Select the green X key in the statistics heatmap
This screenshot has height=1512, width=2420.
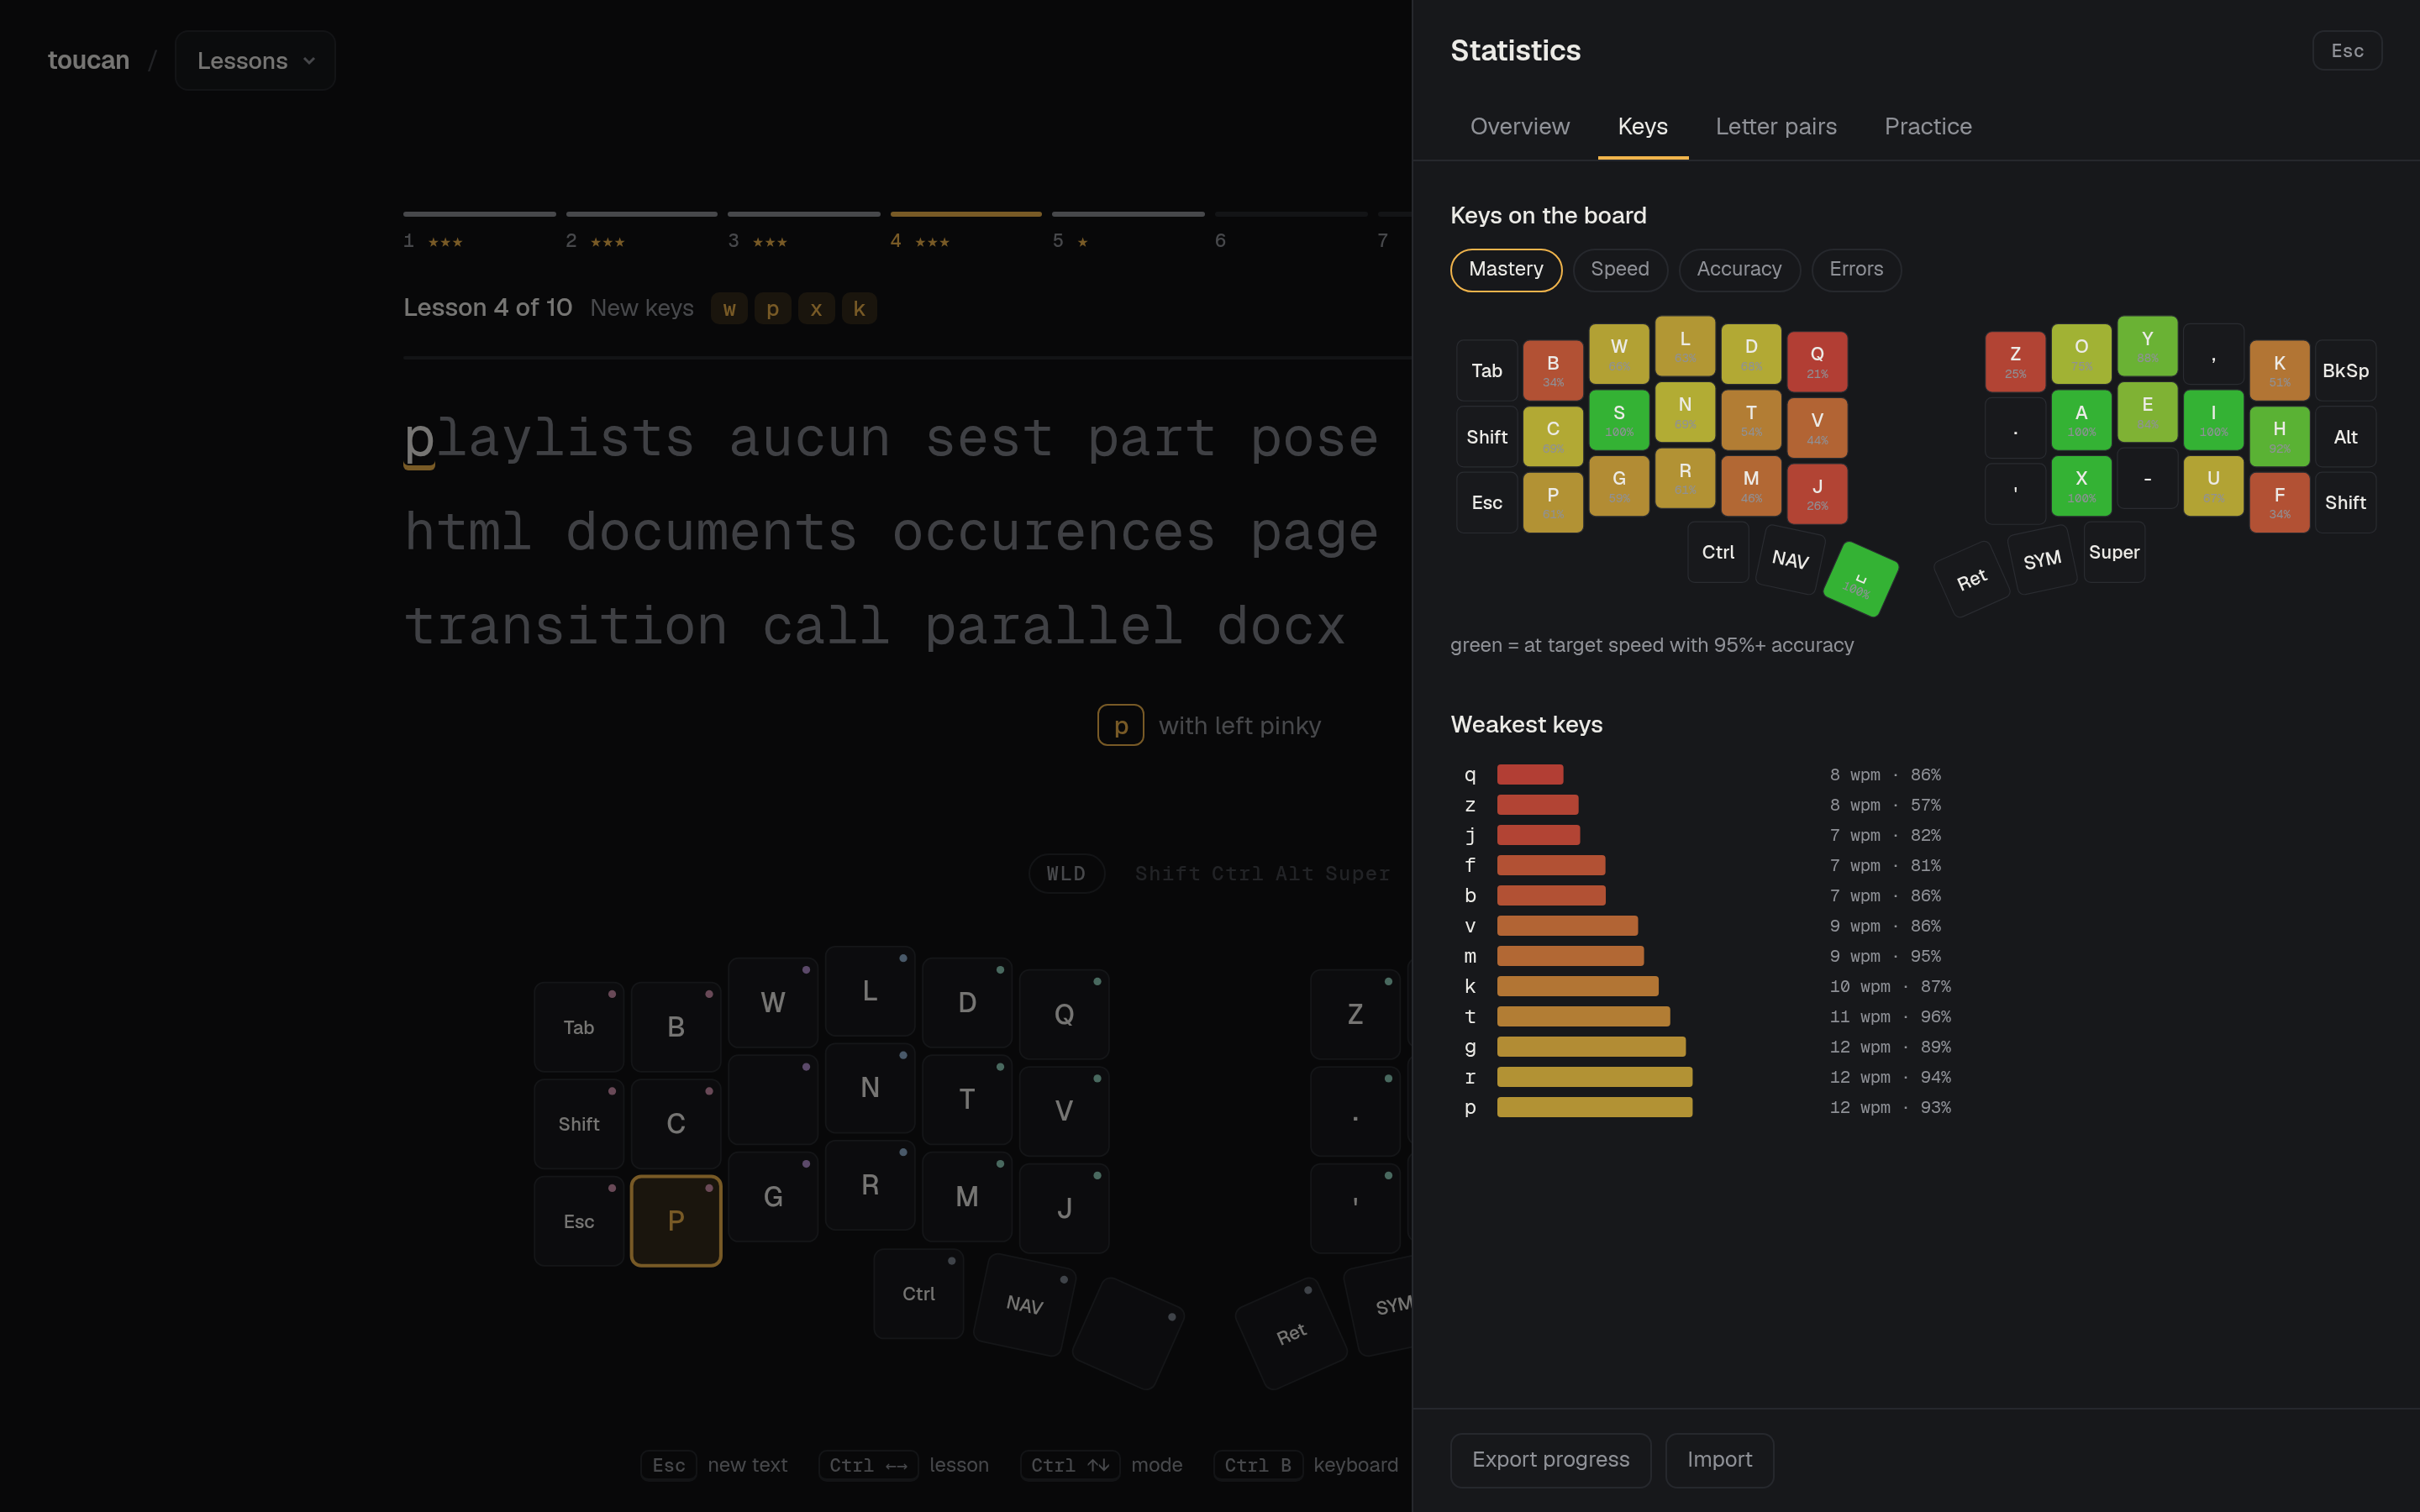pos(2081,486)
